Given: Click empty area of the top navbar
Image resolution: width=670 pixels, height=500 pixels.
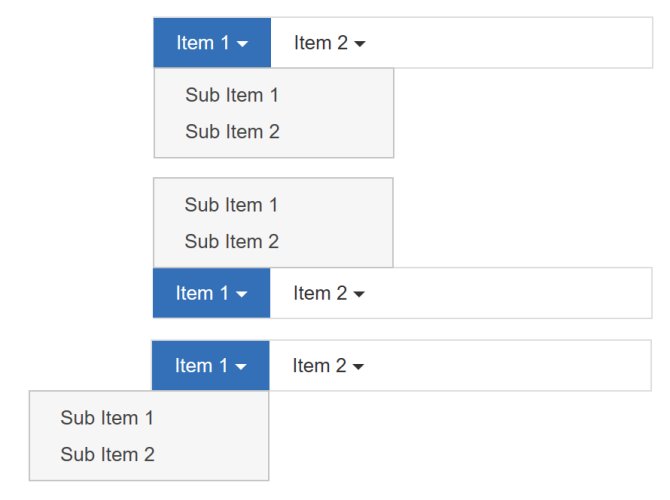Looking at the screenshot, I should coord(519,43).
